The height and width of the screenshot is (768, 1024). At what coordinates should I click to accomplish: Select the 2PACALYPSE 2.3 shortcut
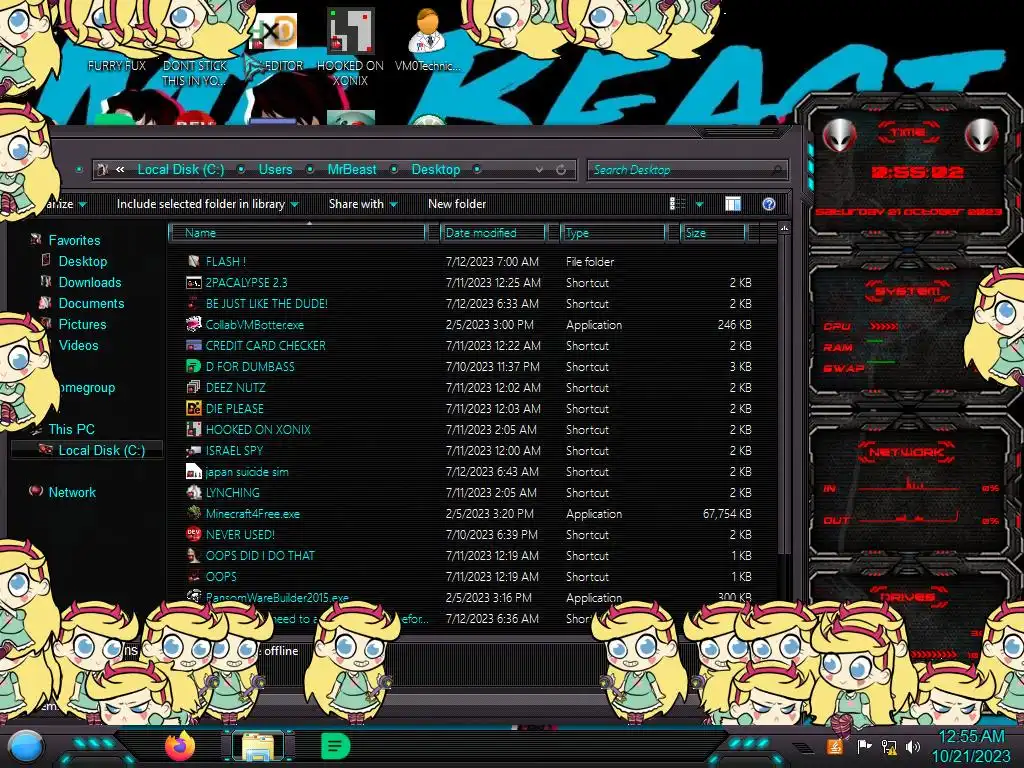click(x=246, y=283)
